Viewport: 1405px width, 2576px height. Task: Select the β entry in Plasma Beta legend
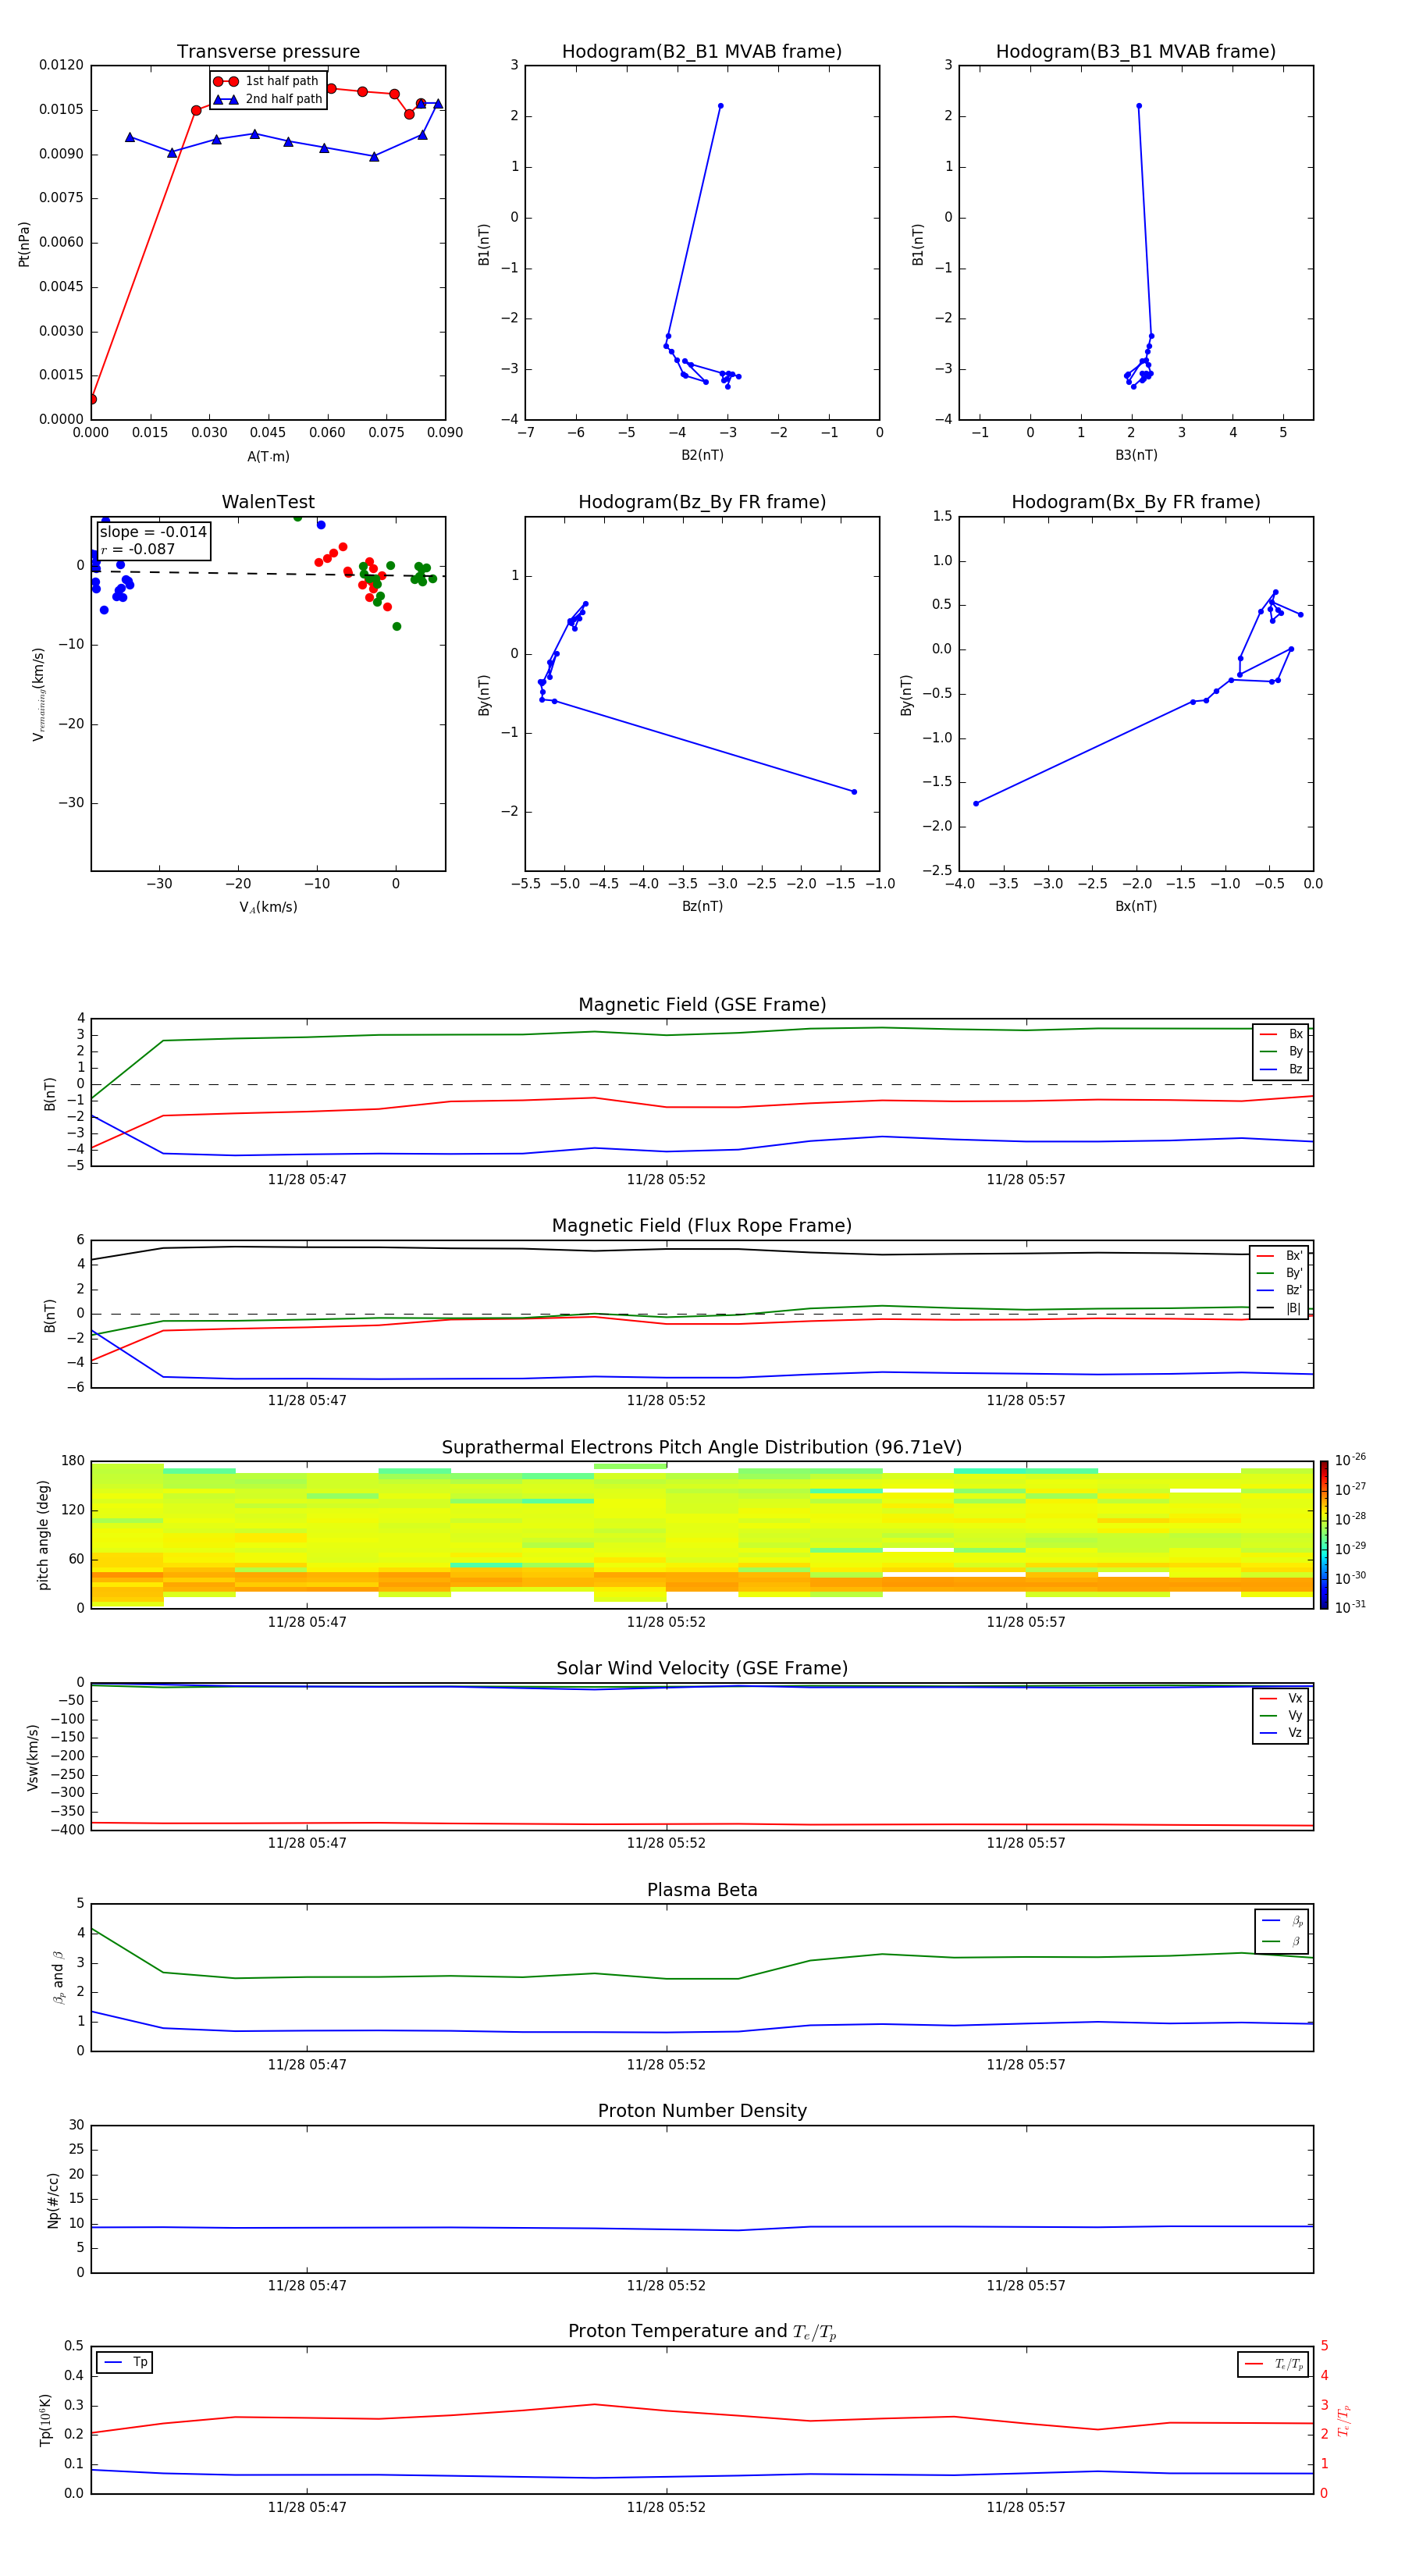pos(1282,1941)
